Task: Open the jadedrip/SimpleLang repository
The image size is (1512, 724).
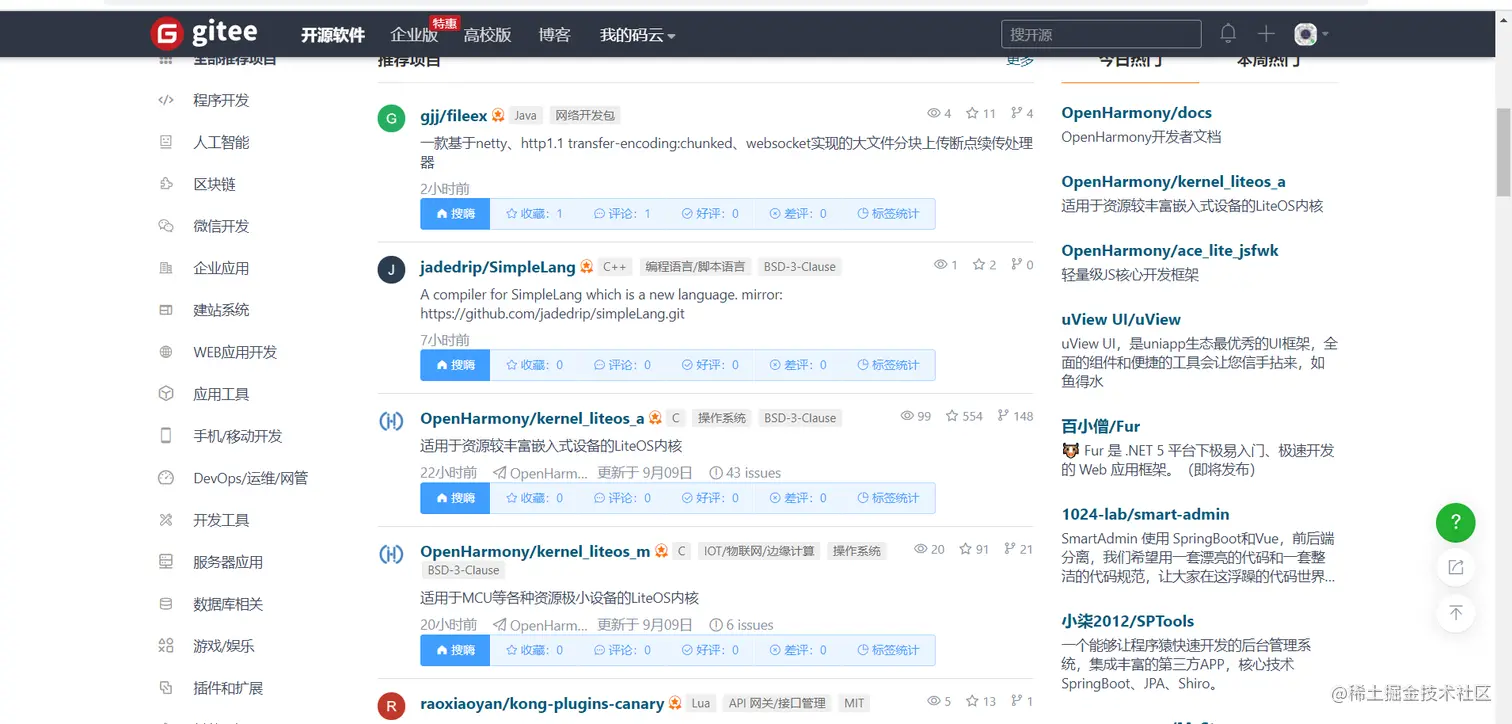Action: (x=497, y=267)
